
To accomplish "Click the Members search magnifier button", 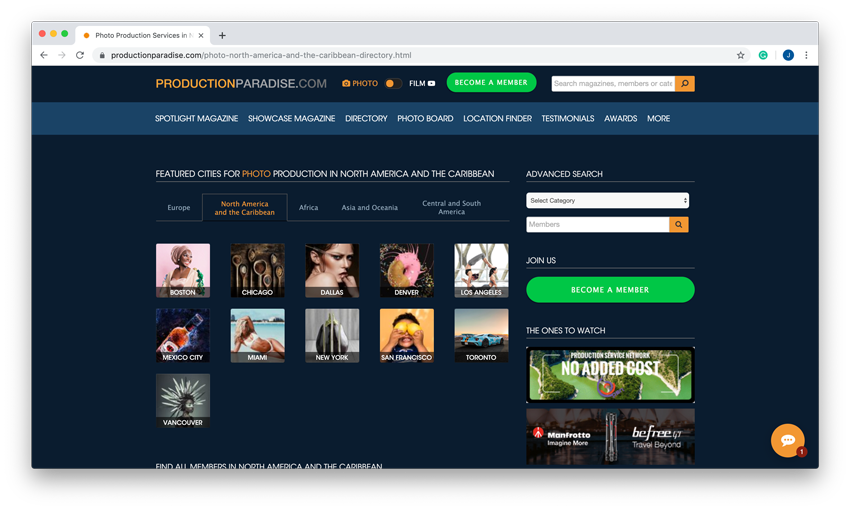I will click(679, 224).
